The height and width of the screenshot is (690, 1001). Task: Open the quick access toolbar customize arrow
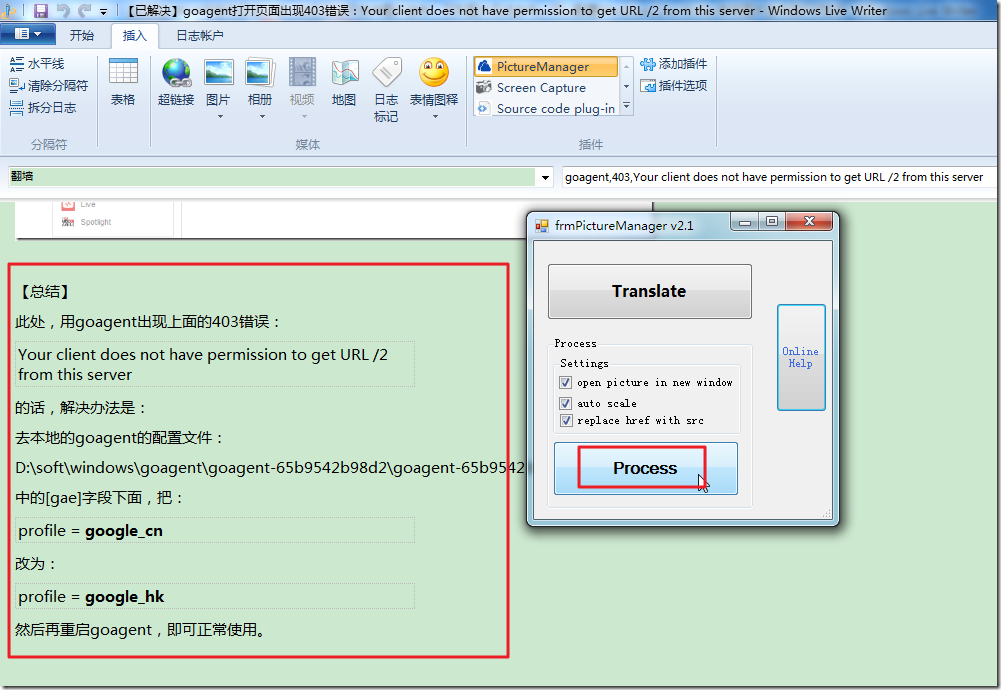(x=103, y=11)
